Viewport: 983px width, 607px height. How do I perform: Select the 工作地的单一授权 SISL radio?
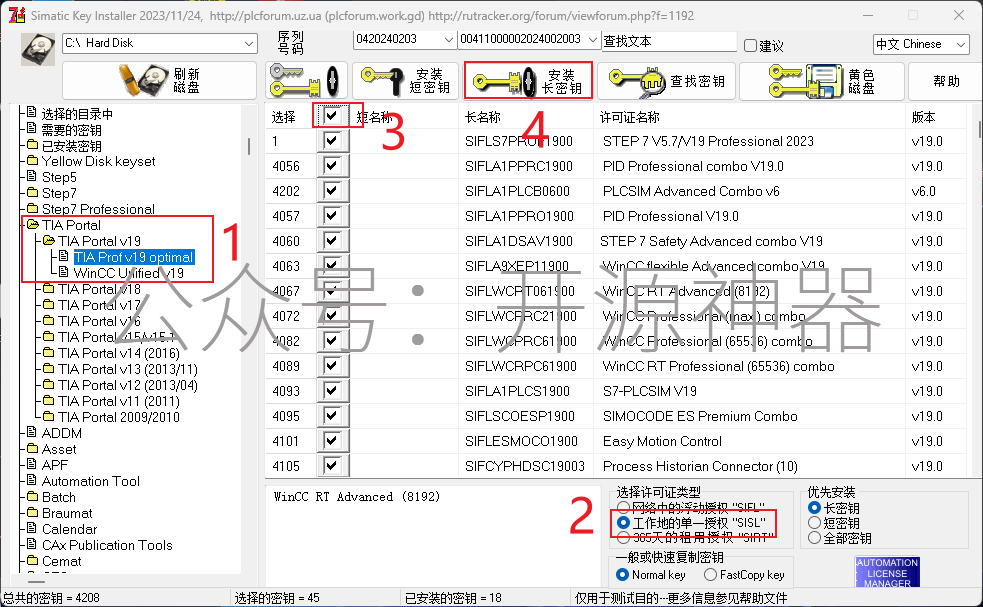[x=623, y=522]
